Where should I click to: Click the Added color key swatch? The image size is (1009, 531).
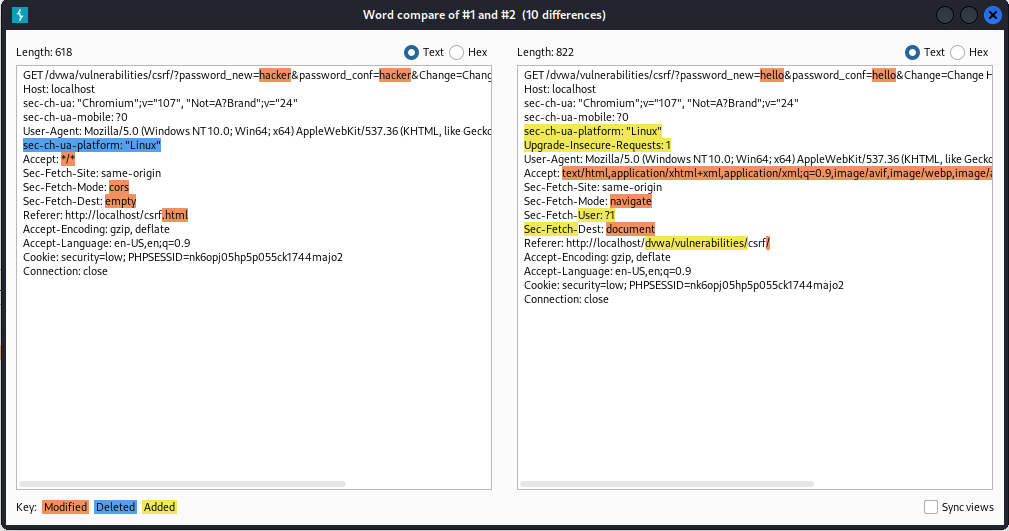[159, 507]
